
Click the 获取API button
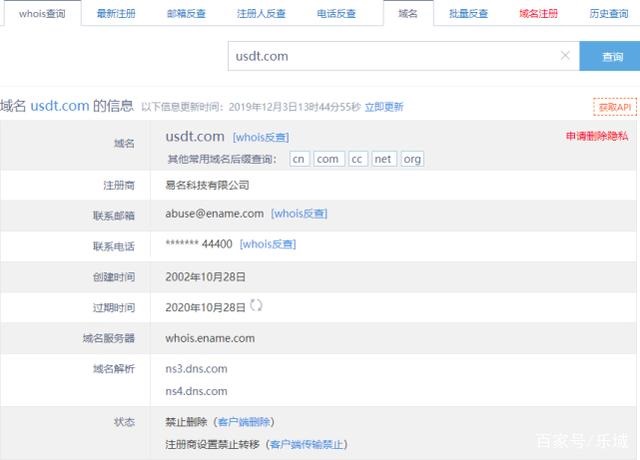(x=613, y=106)
